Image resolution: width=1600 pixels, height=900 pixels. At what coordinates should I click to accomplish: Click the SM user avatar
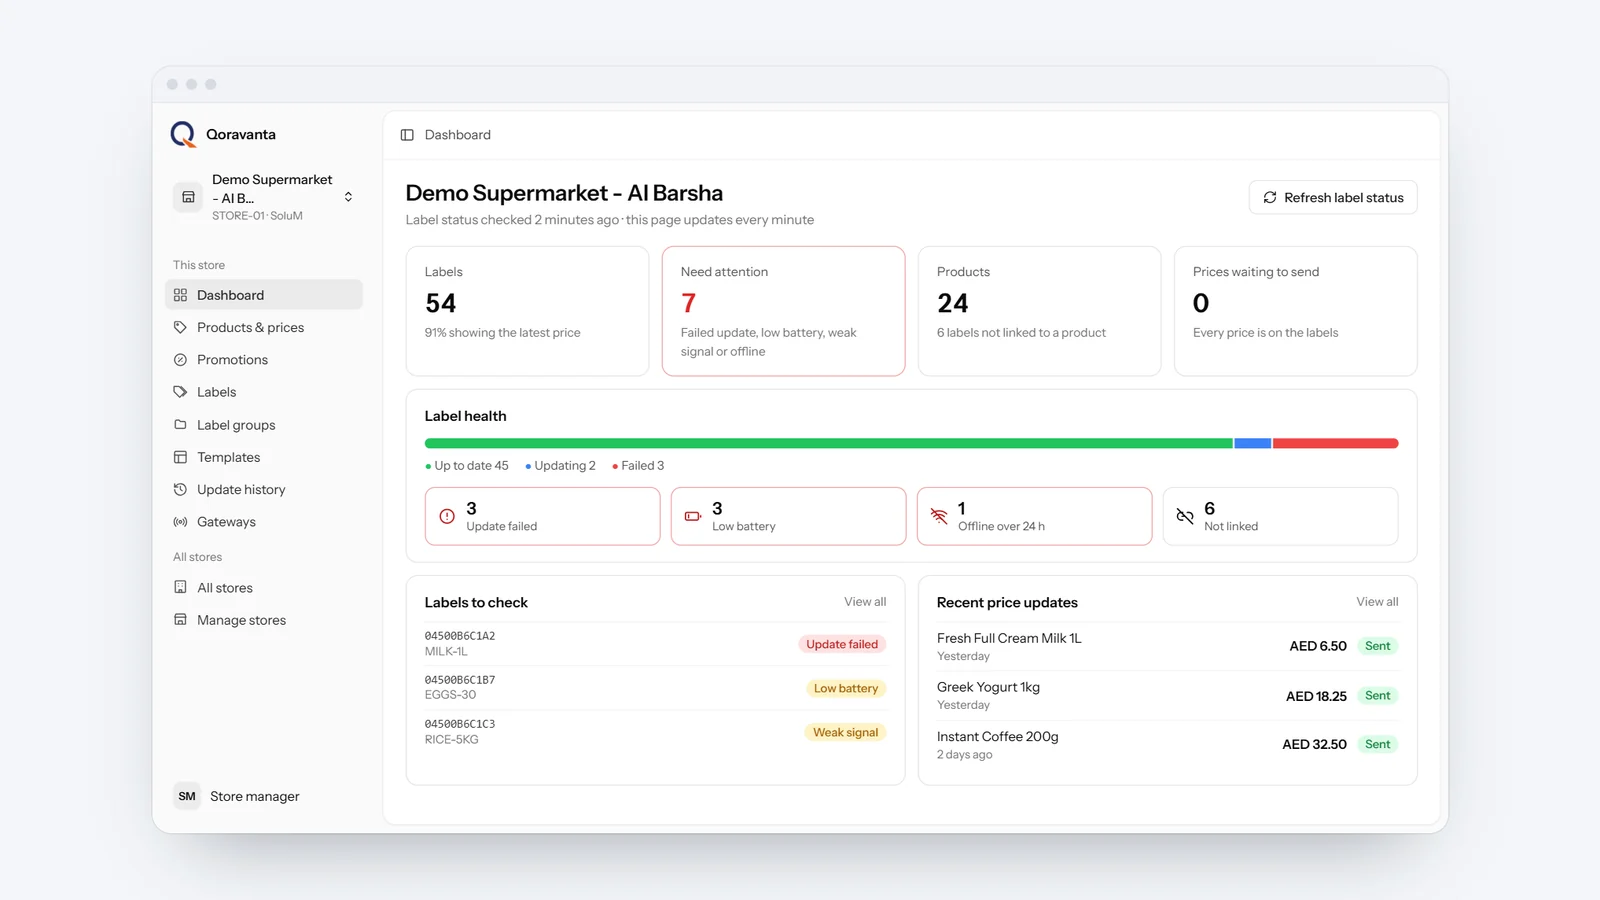(187, 796)
